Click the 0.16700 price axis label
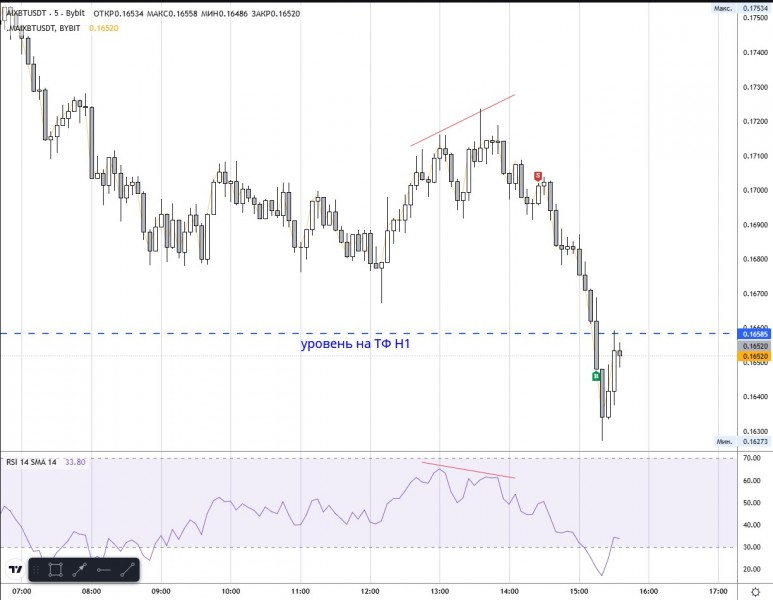The width and height of the screenshot is (773, 600). coord(755,294)
